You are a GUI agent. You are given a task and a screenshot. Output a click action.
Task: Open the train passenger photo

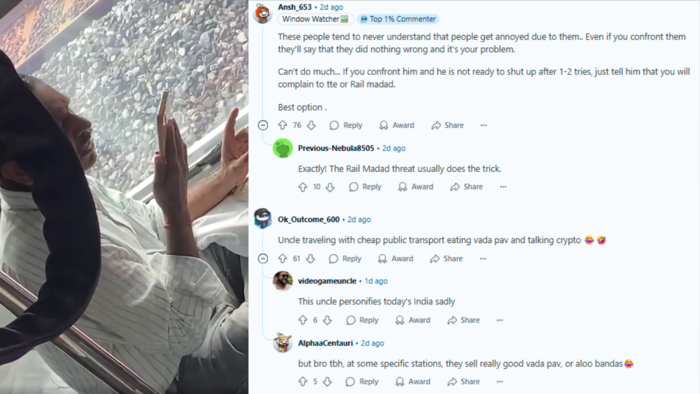tap(124, 197)
